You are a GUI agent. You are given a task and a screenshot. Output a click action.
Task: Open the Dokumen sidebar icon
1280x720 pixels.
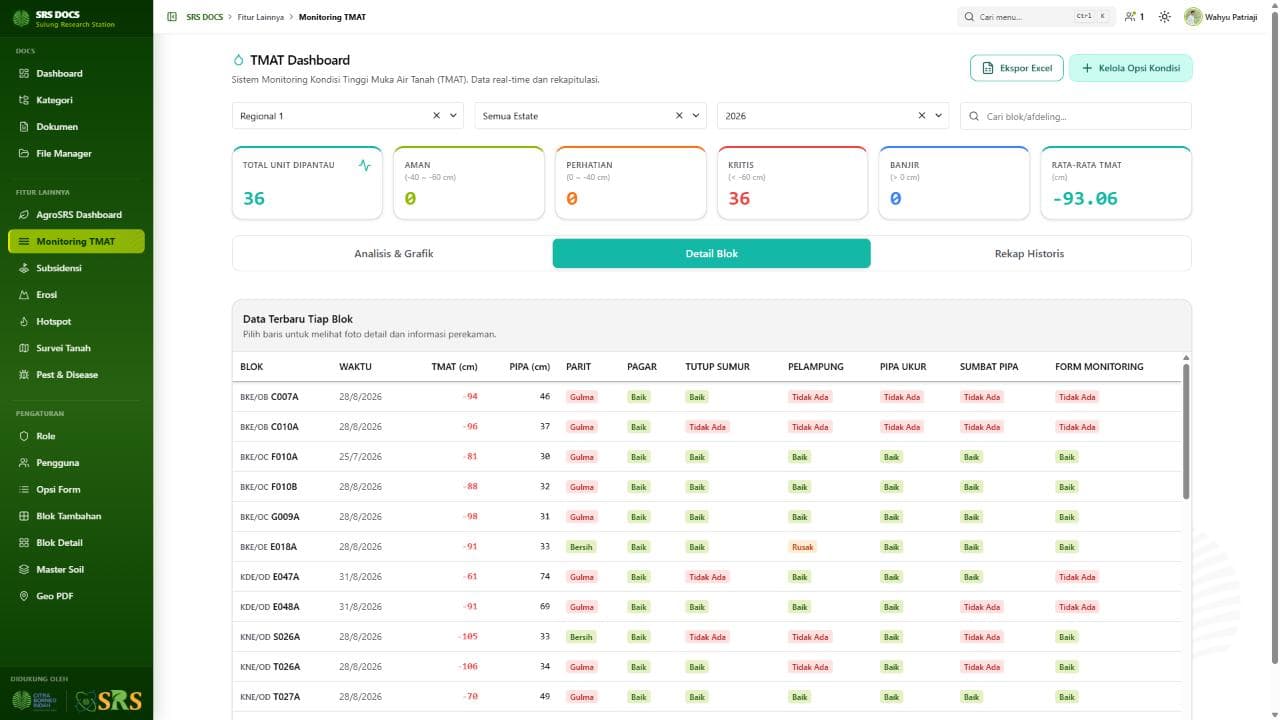tap(25, 127)
